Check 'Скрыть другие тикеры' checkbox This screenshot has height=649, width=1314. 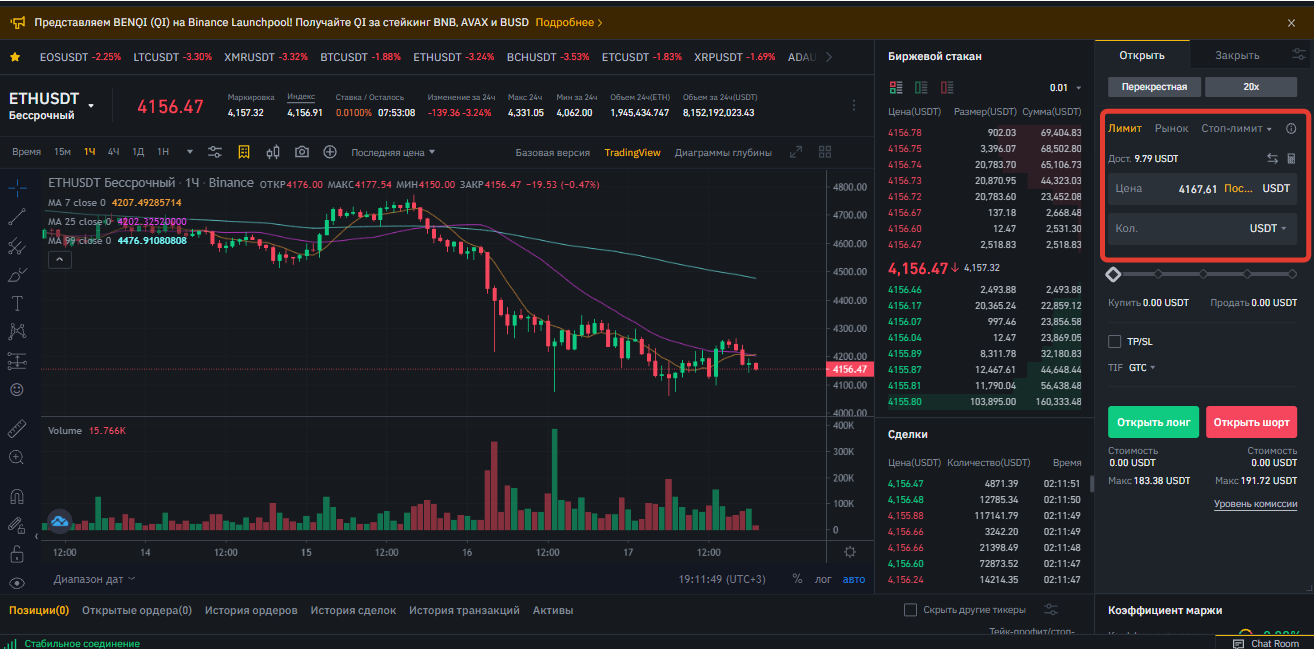pos(910,610)
